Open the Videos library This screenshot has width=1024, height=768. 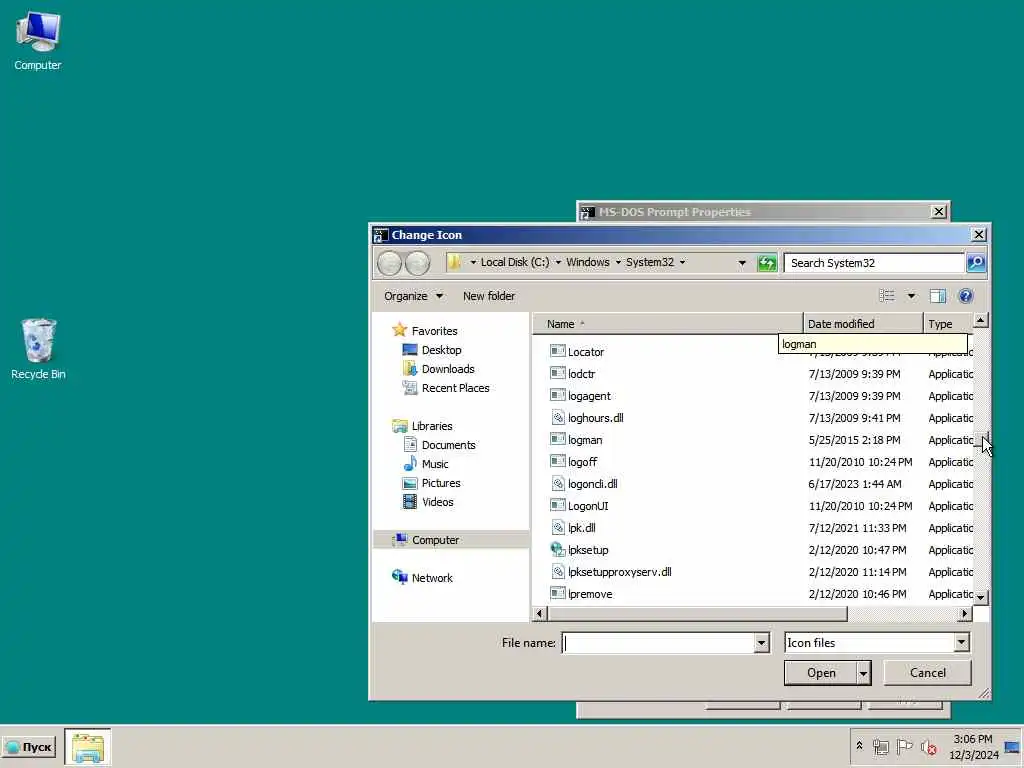click(437, 502)
